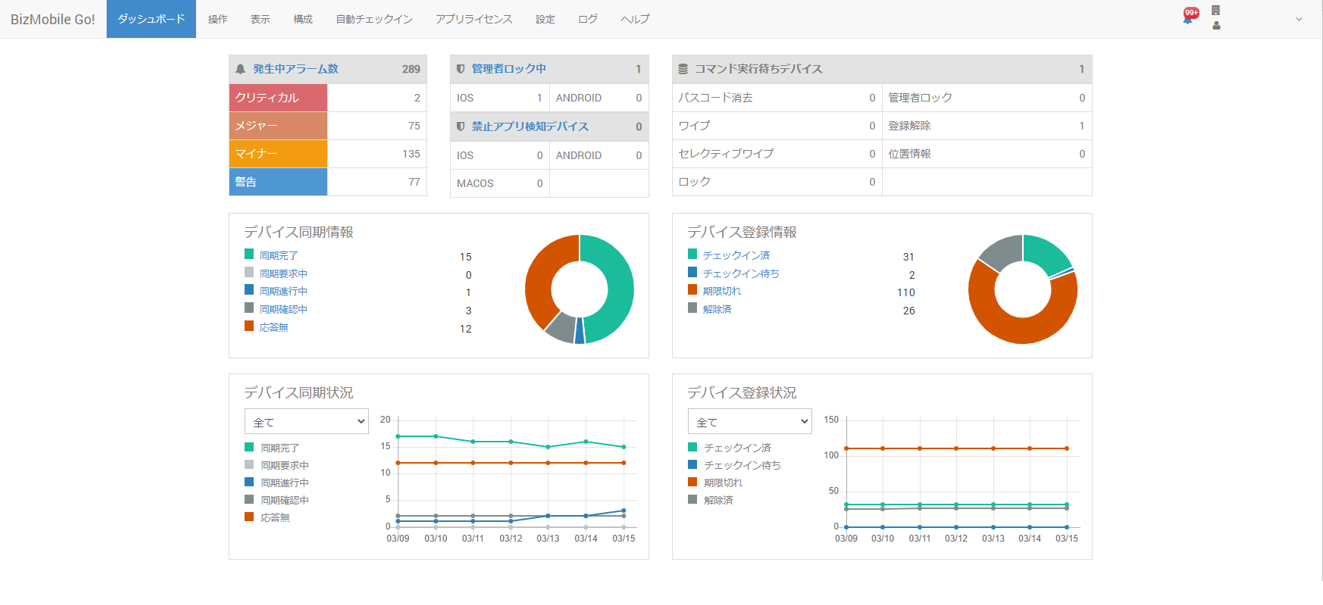Open the 自動チェックイン menu
This screenshot has height=605, width=1323.
pos(374,19)
